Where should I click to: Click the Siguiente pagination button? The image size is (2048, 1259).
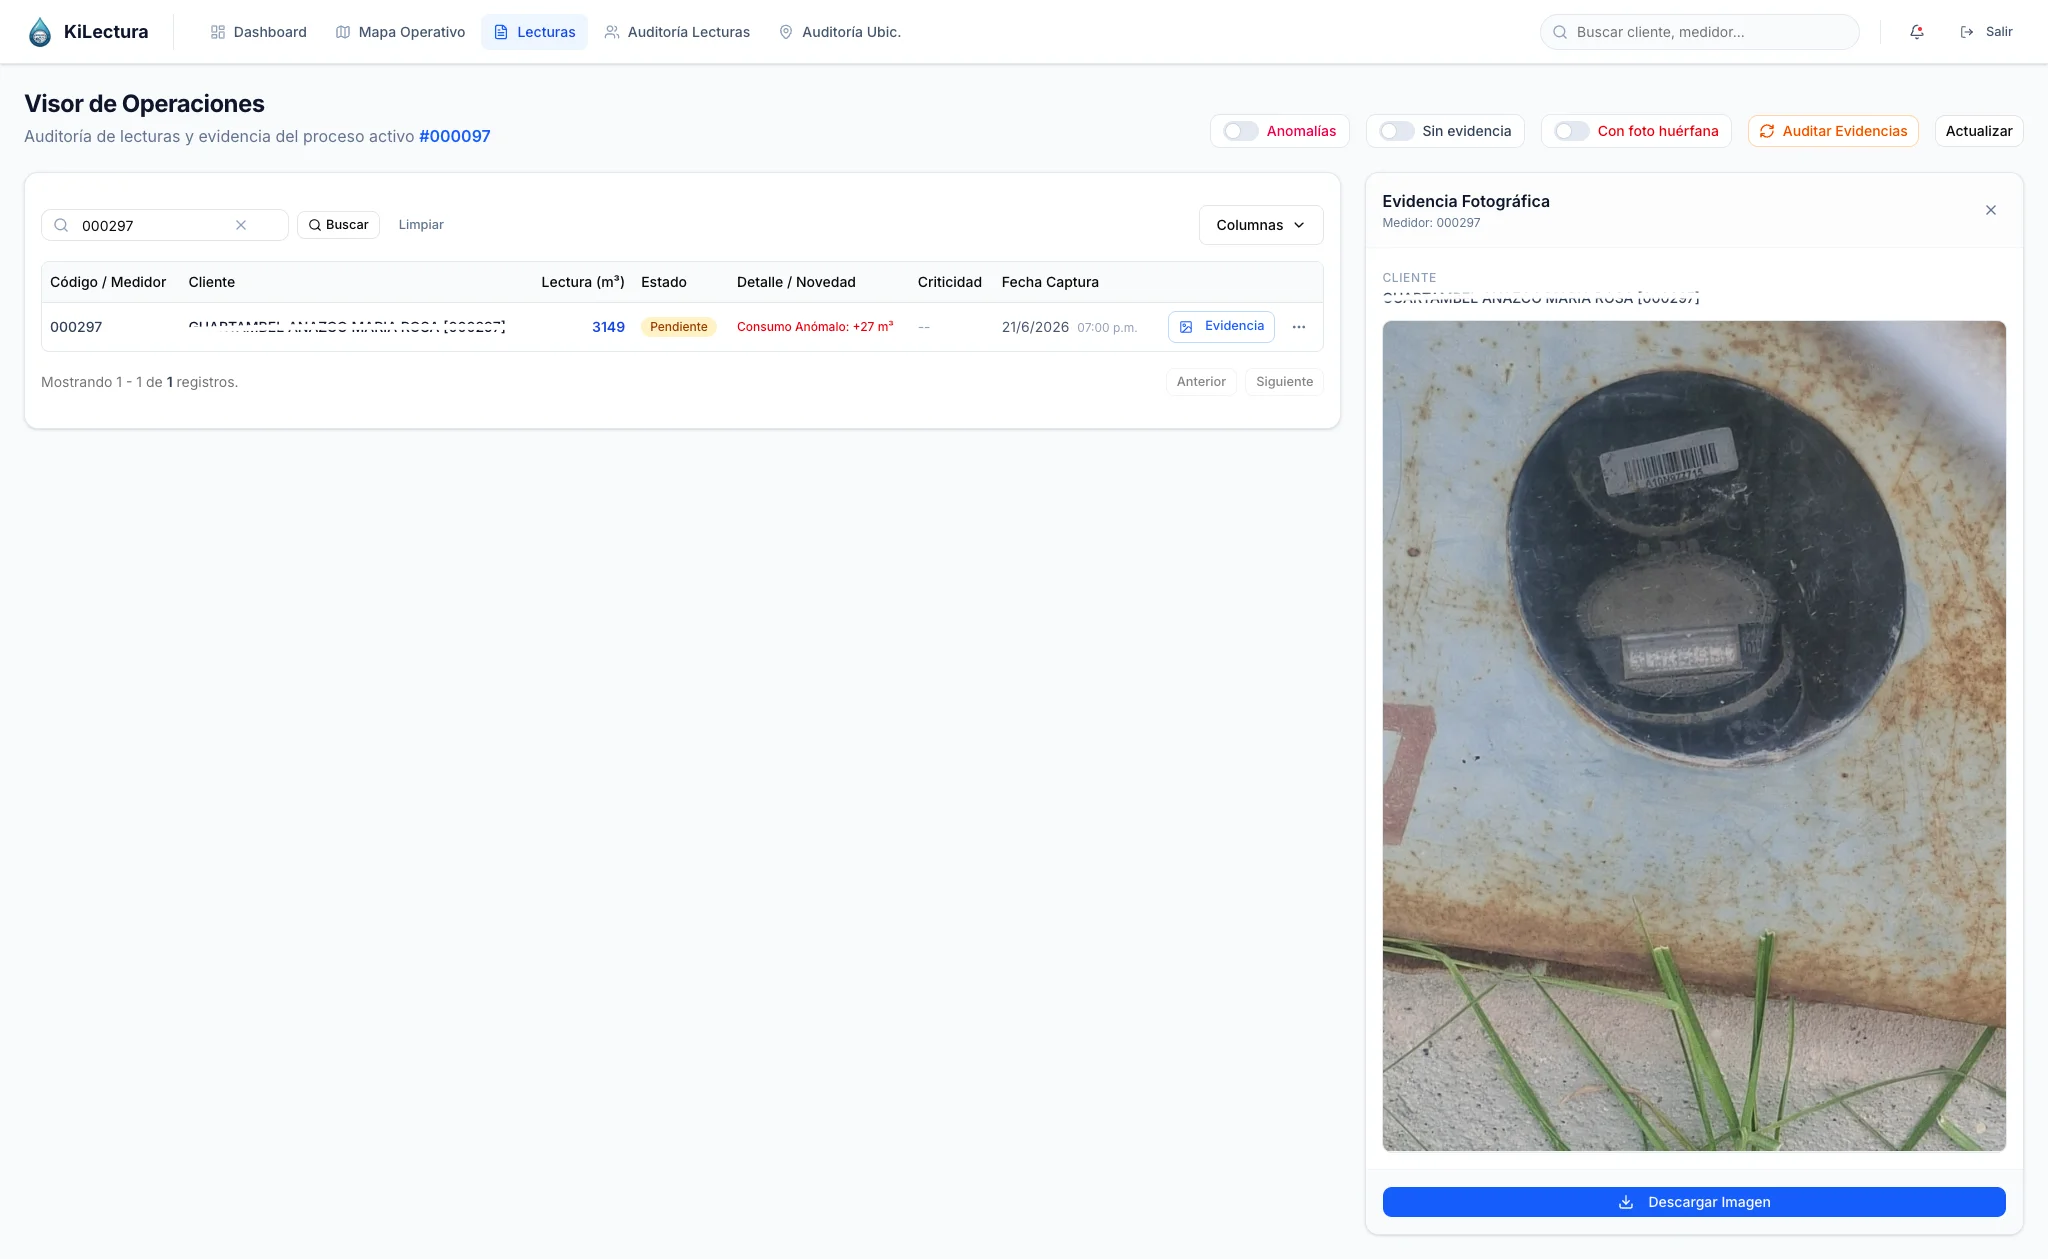[x=1284, y=382]
